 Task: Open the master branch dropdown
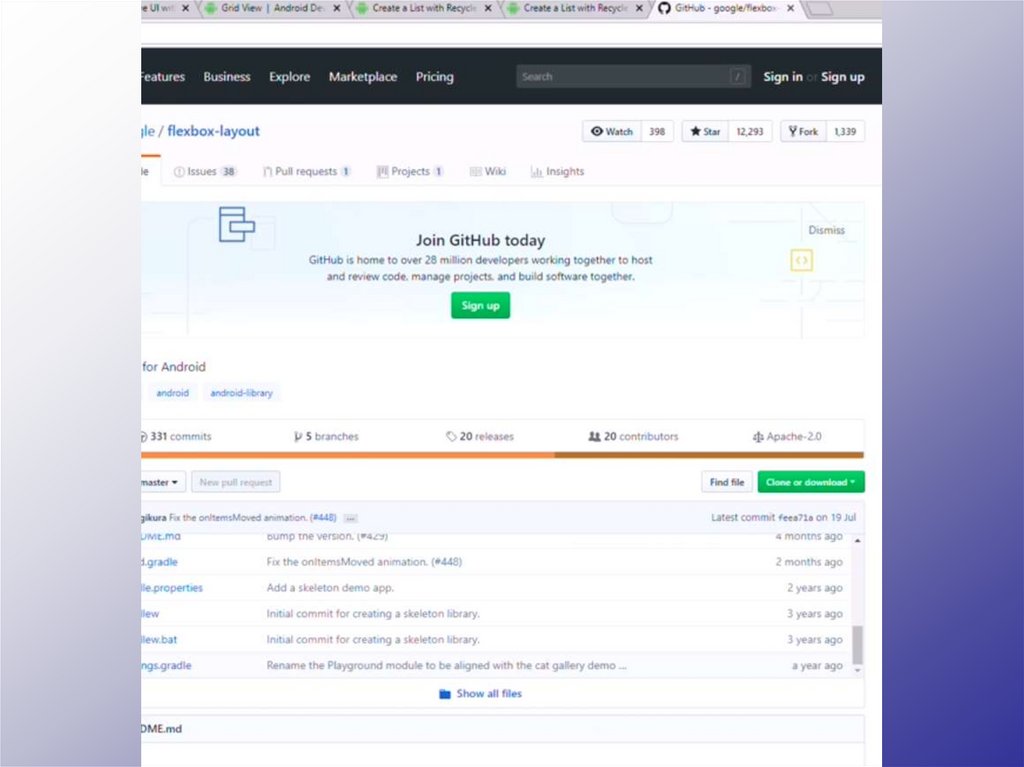click(163, 482)
